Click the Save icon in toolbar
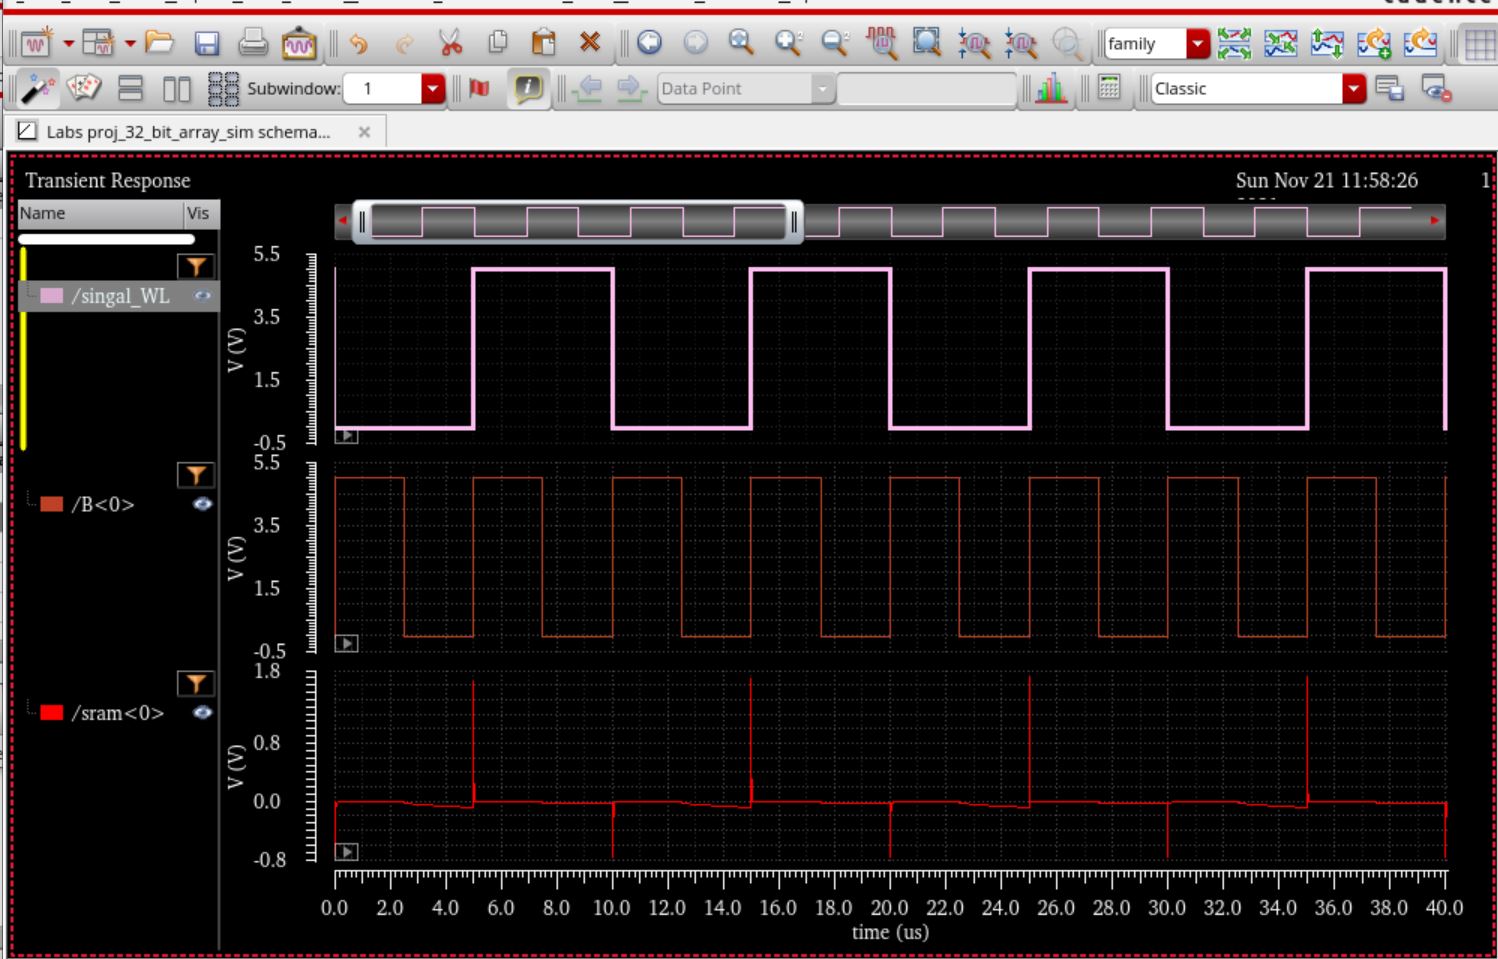Viewport: 1498px width, 959px height. (x=206, y=43)
